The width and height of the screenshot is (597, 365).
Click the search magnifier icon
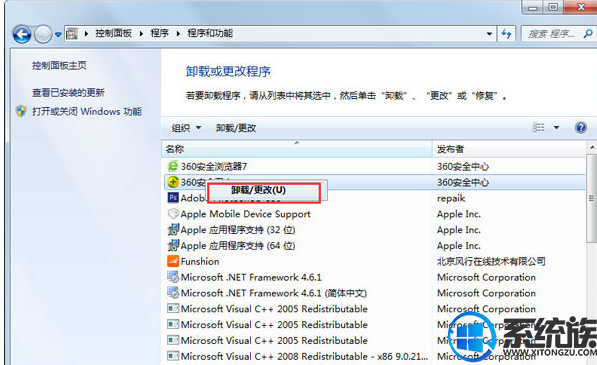pyautogui.click(x=588, y=34)
